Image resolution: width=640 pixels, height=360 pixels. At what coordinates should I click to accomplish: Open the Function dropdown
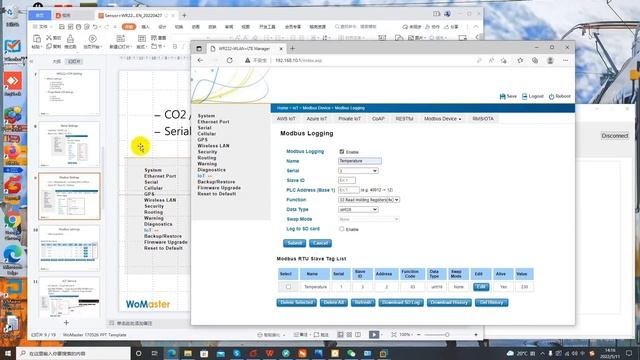click(x=369, y=200)
